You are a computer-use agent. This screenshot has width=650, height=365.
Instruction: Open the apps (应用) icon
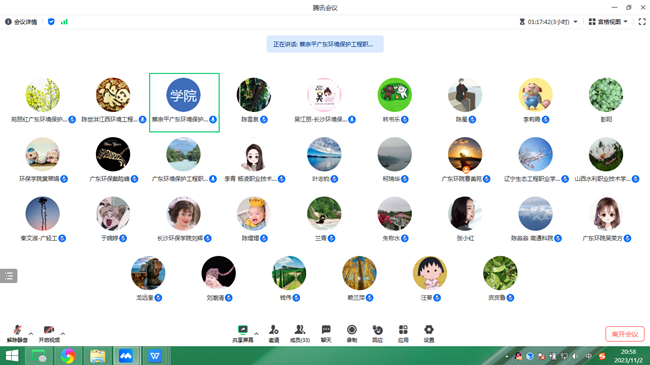point(403,334)
